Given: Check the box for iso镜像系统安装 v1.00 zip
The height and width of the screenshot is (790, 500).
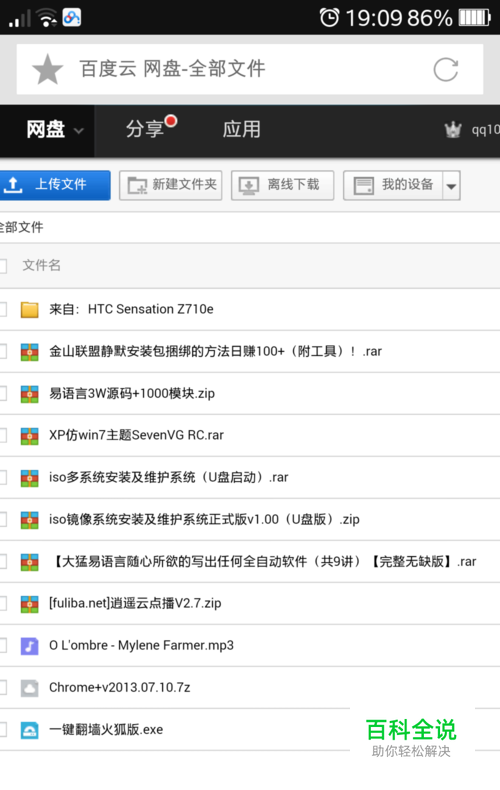Looking at the screenshot, I should 3,519.
